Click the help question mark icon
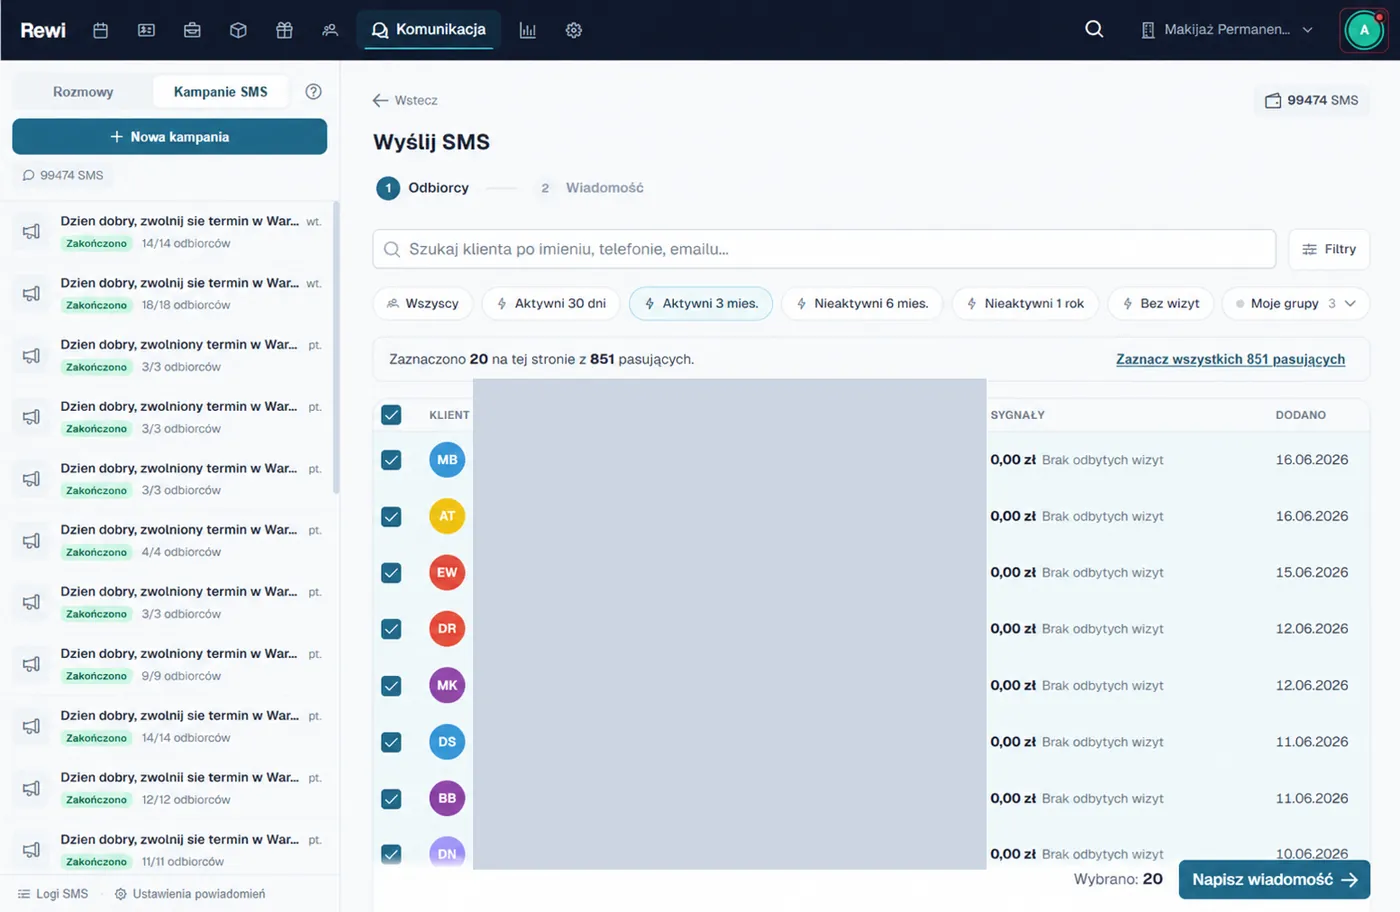Screen dimensions: 1400x912 point(313,92)
